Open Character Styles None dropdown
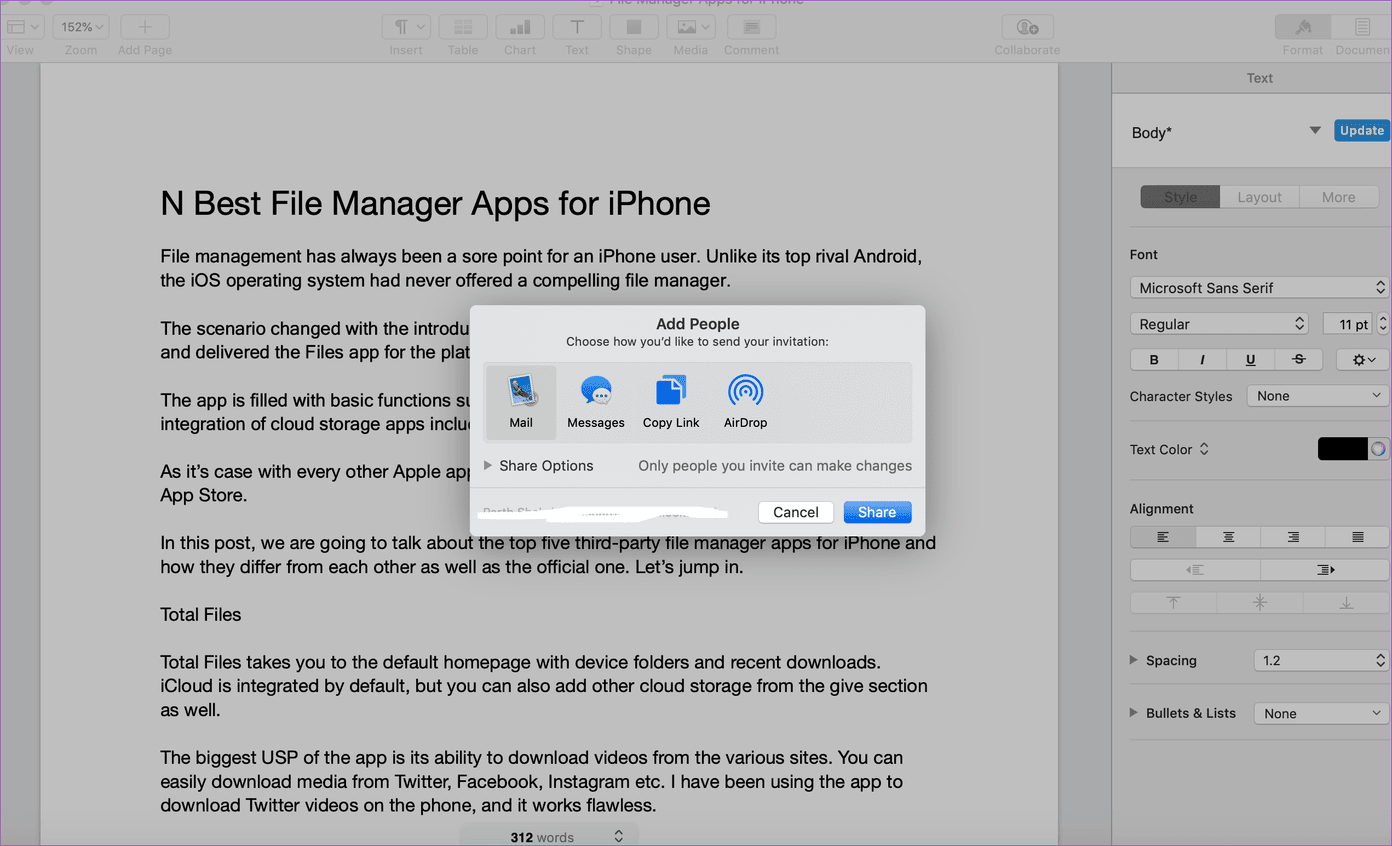The image size is (1392, 846). tap(1318, 396)
